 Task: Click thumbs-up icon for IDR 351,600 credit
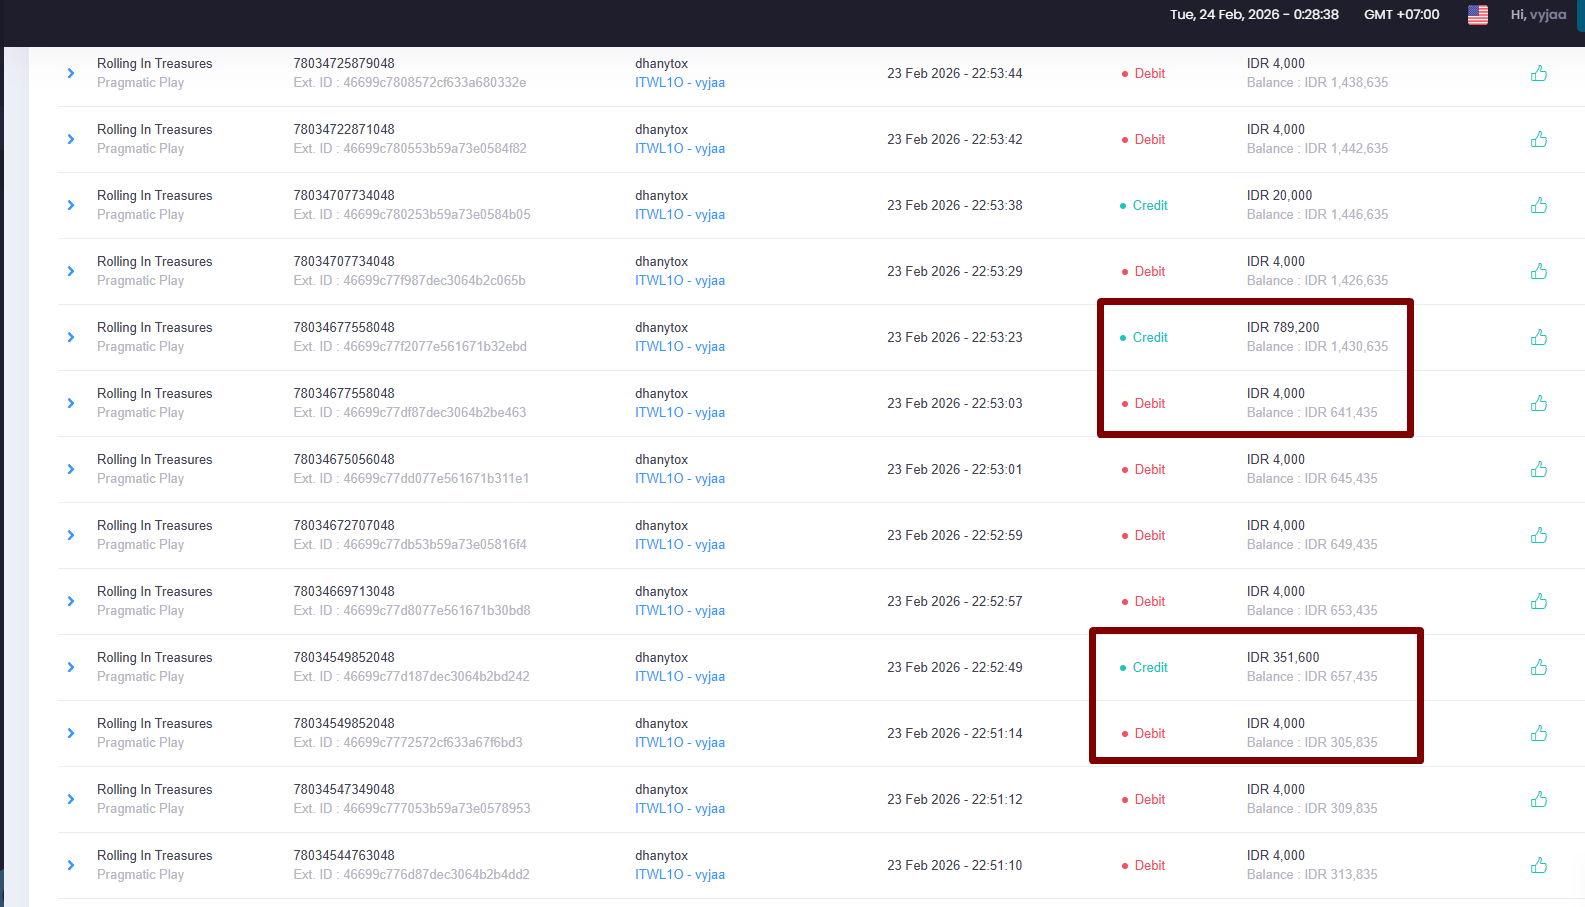coord(1539,667)
